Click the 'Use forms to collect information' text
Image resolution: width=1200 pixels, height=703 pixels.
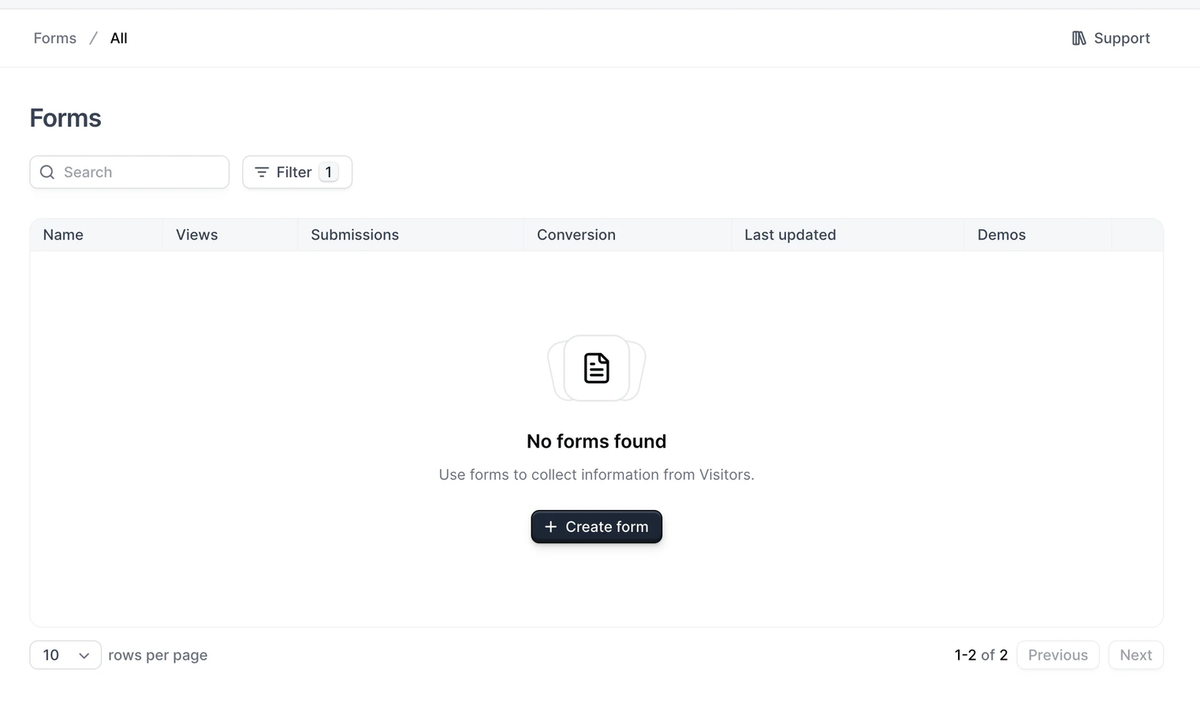pyautogui.click(x=597, y=475)
